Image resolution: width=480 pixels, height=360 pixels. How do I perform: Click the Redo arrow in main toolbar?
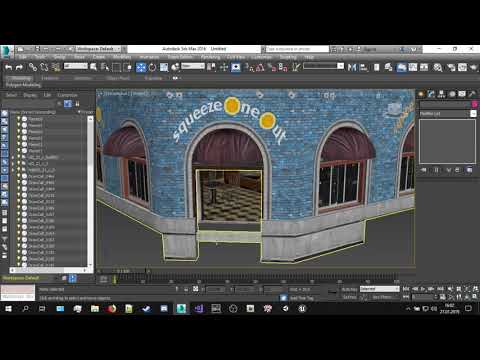19,67
